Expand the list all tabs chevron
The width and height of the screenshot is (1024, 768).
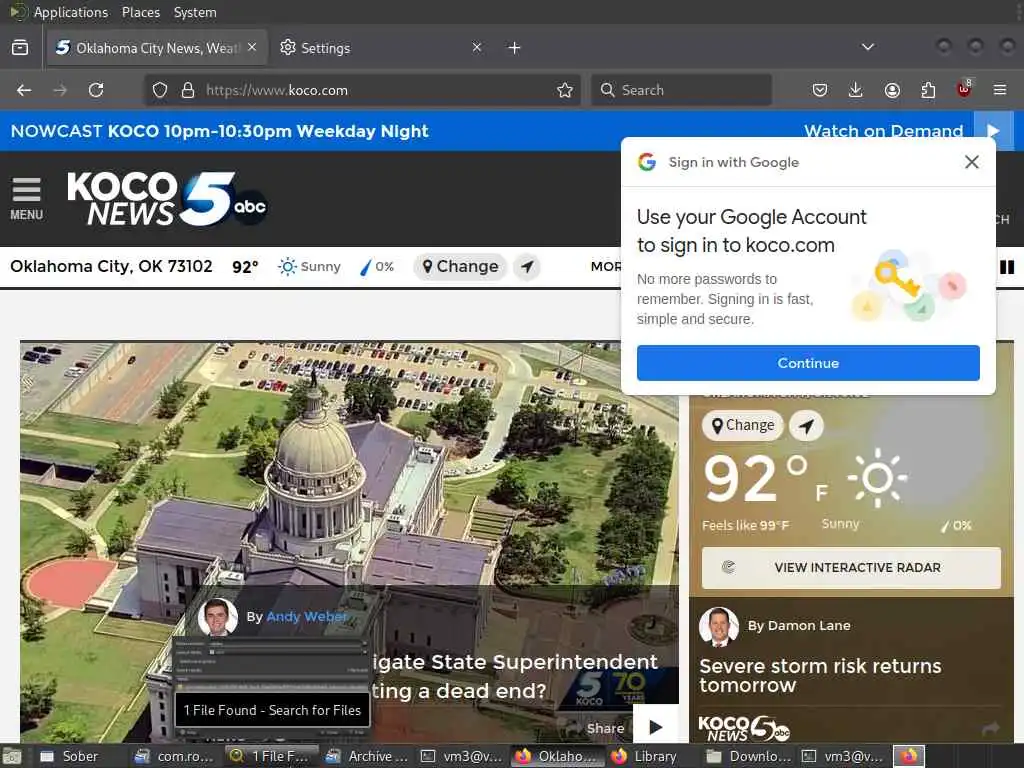(x=868, y=47)
